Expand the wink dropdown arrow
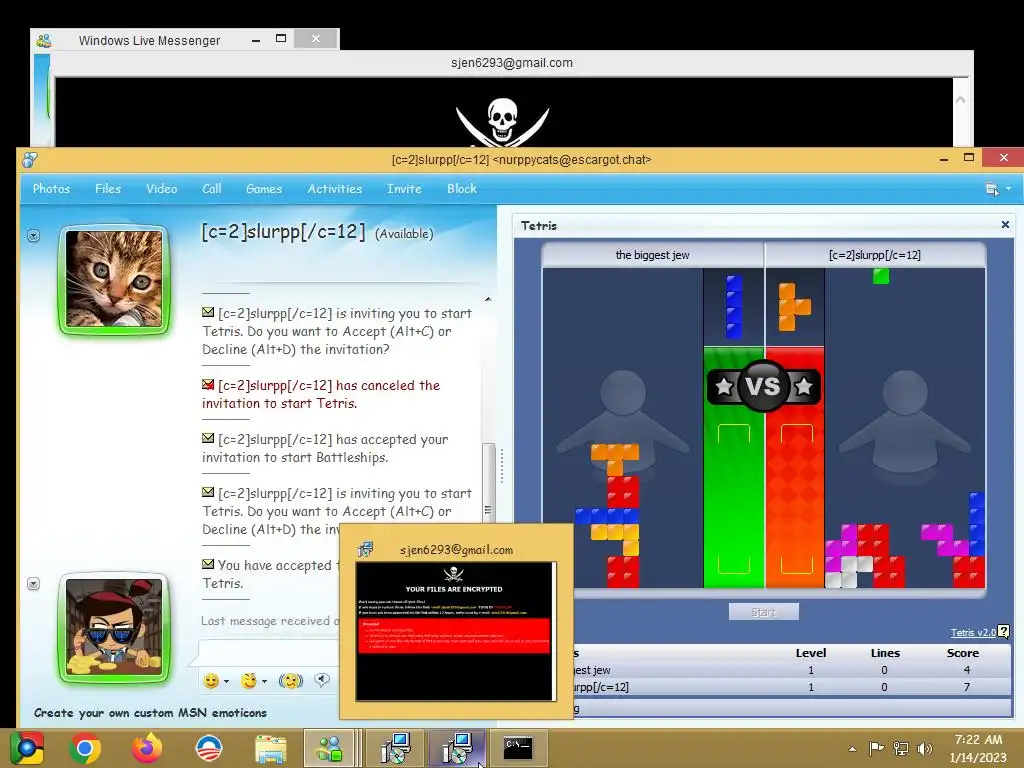Image resolution: width=1024 pixels, height=768 pixels. [x=264, y=681]
